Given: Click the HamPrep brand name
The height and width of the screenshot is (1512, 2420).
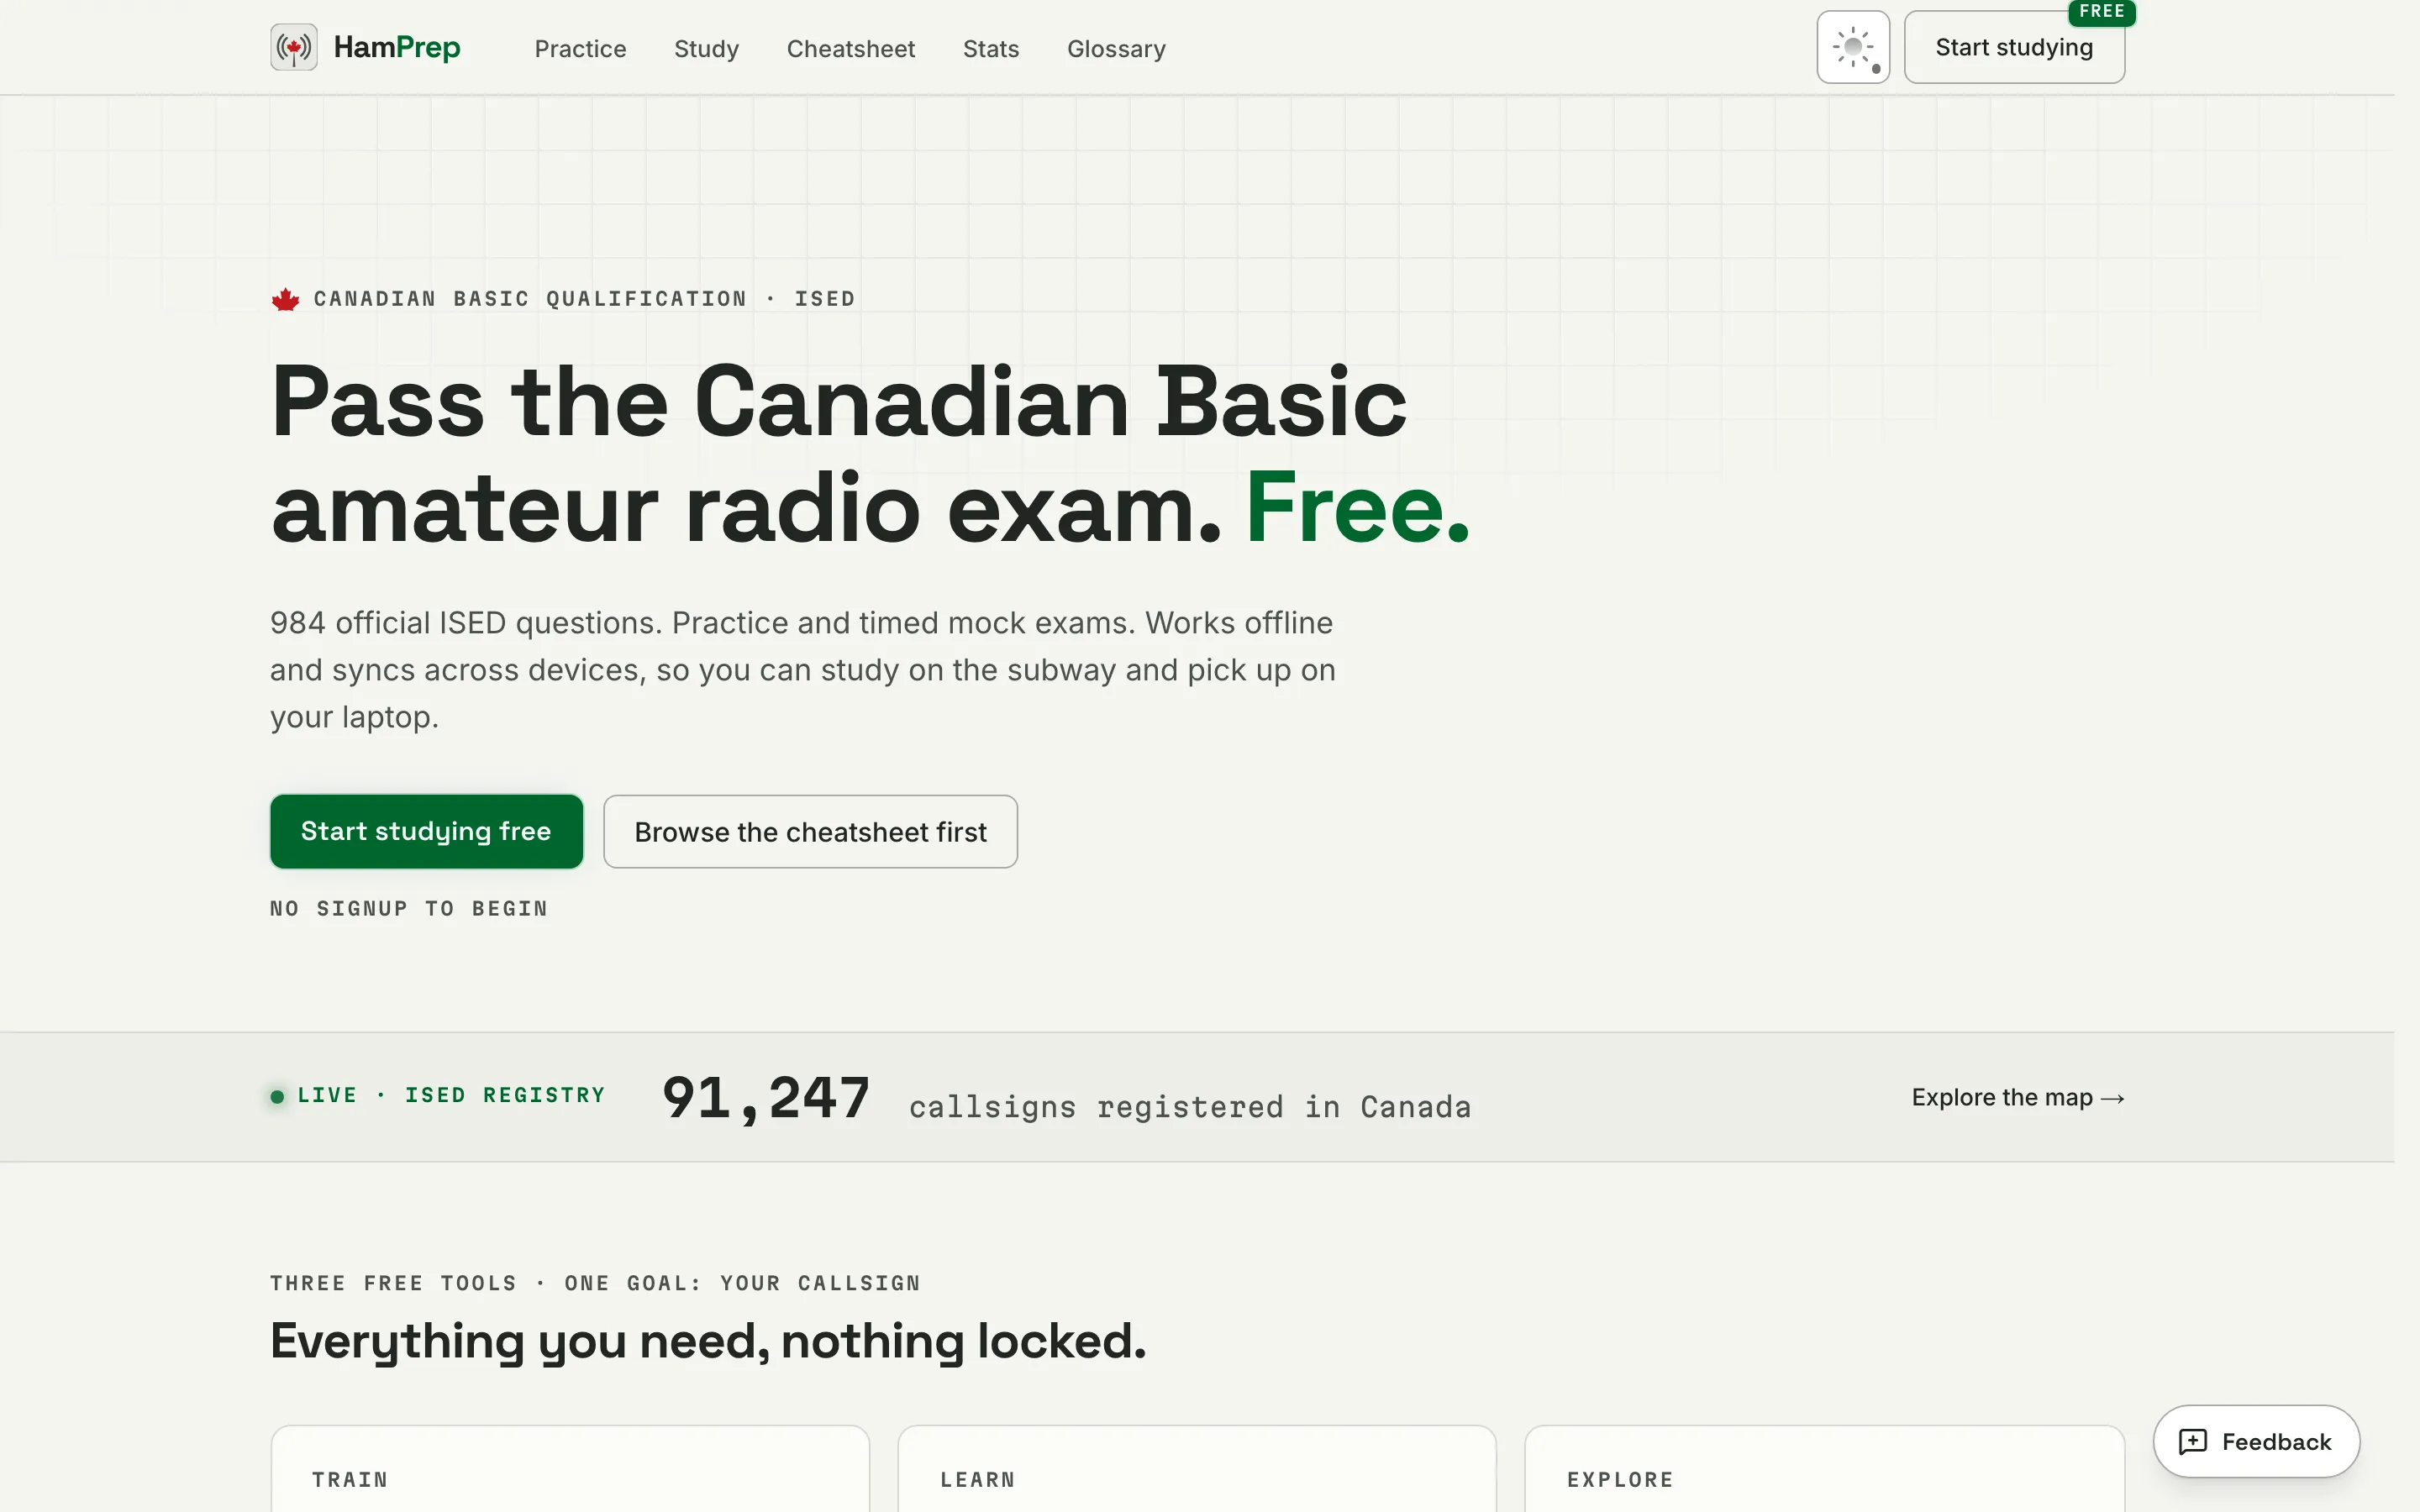Looking at the screenshot, I should coord(397,47).
